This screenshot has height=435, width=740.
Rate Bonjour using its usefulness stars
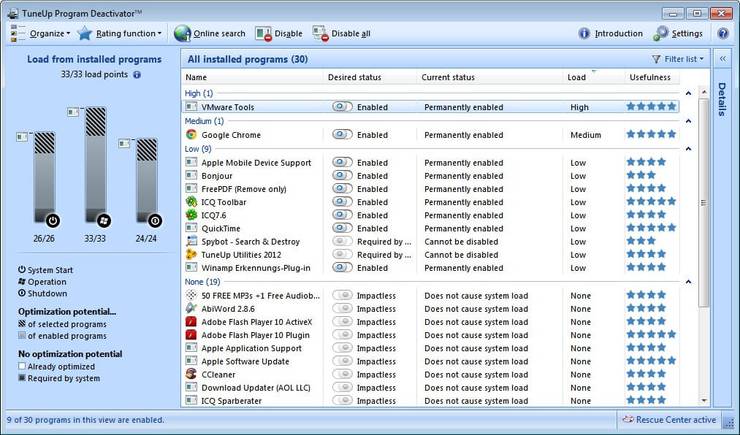pos(640,175)
